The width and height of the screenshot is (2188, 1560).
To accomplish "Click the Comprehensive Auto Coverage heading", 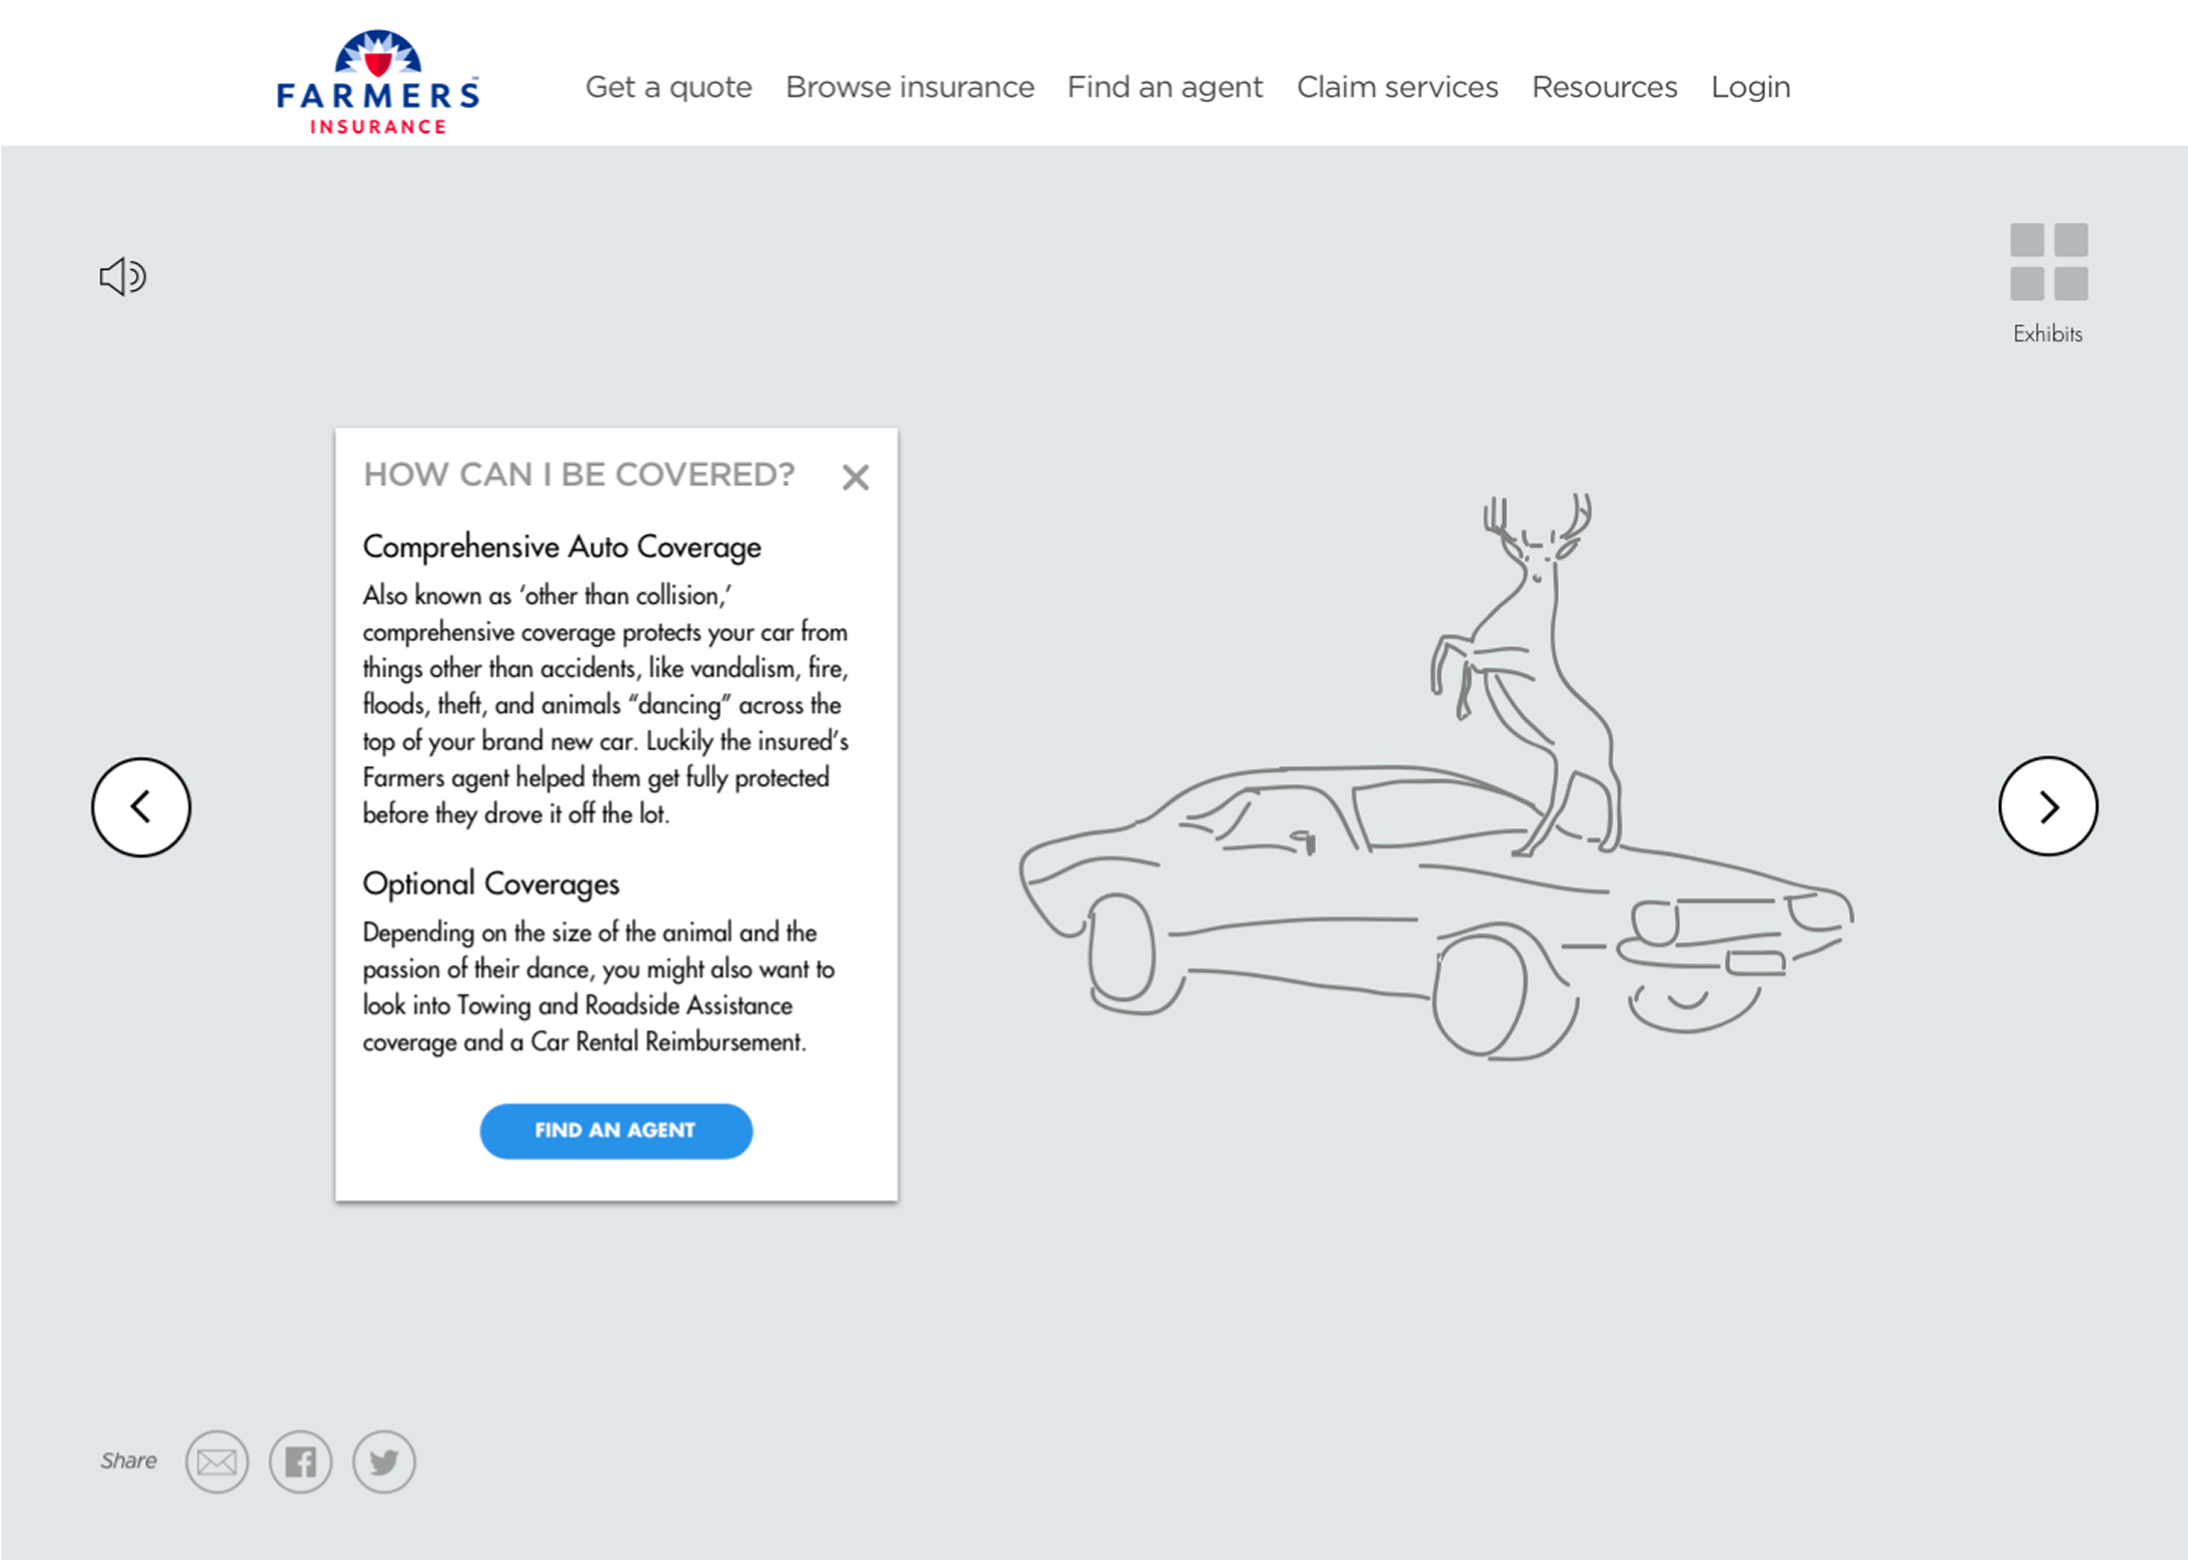I will coord(561,547).
